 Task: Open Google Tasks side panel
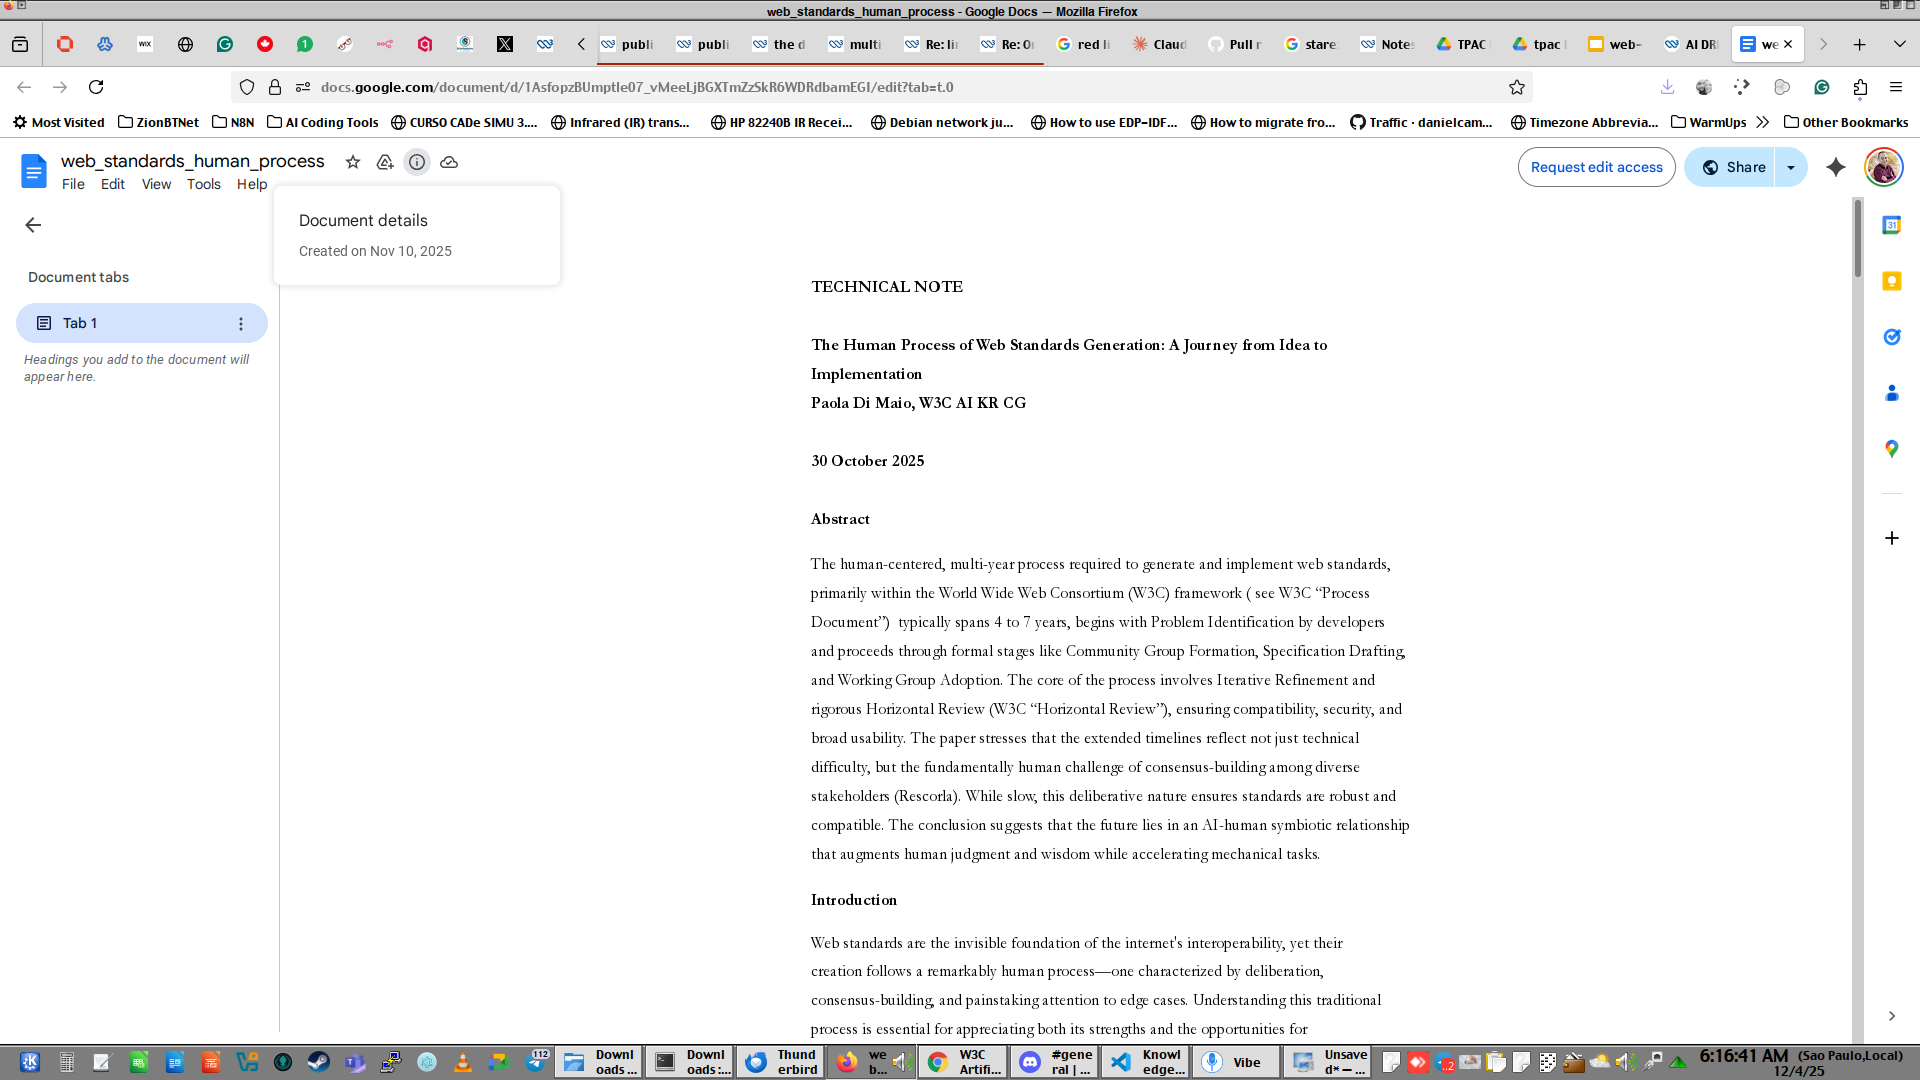[1891, 337]
